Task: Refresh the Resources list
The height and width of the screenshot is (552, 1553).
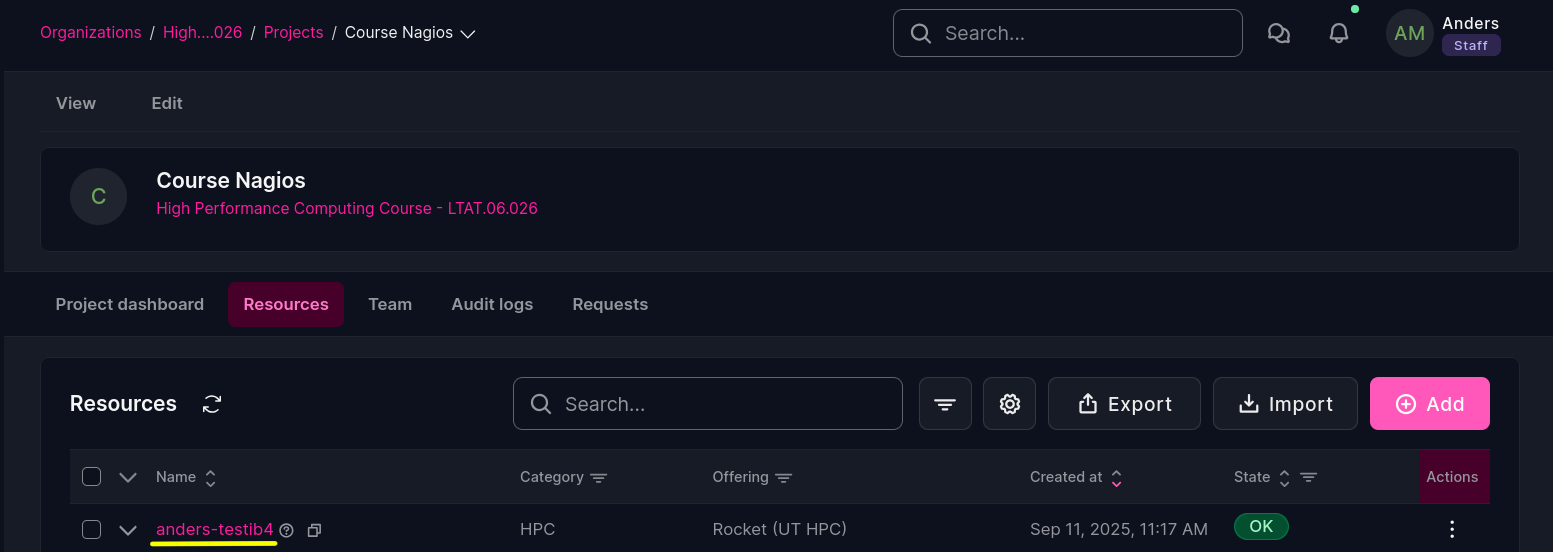Action: pos(212,404)
